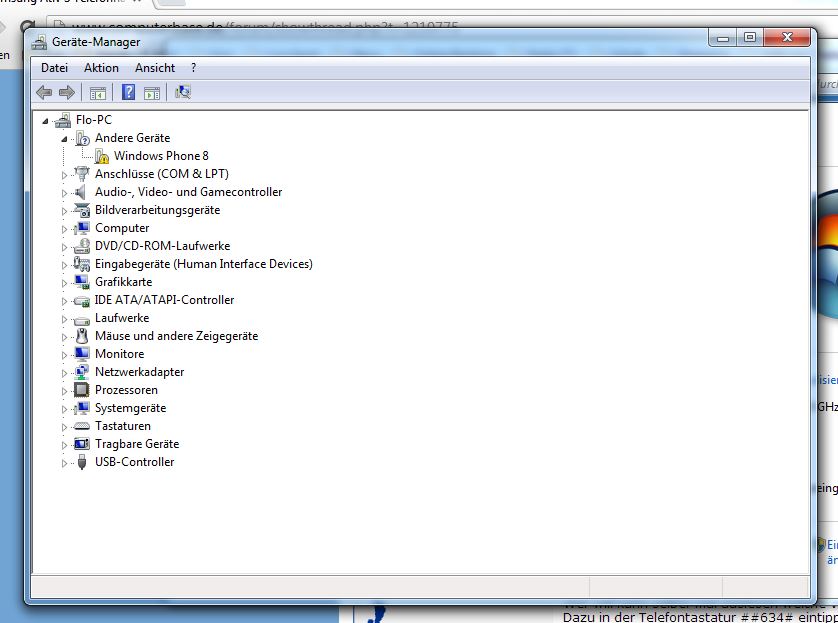Collapse the Andere Geräte node
This screenshot has width=838, height=623.
coord(64,139)
